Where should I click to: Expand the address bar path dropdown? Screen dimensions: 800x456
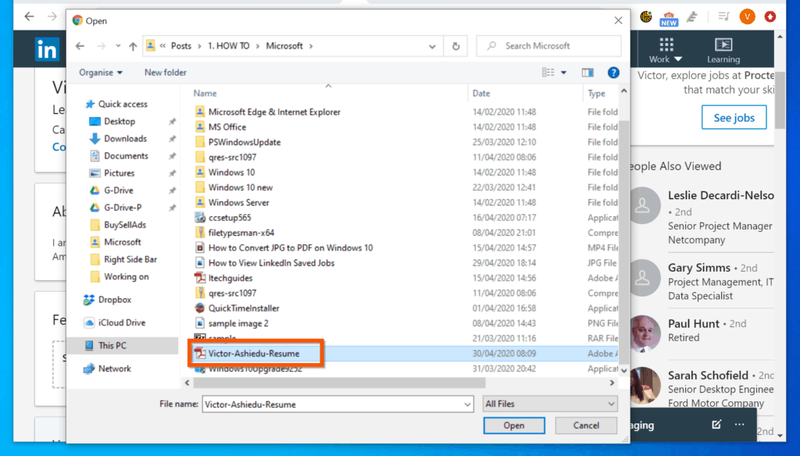click(432, 46)
